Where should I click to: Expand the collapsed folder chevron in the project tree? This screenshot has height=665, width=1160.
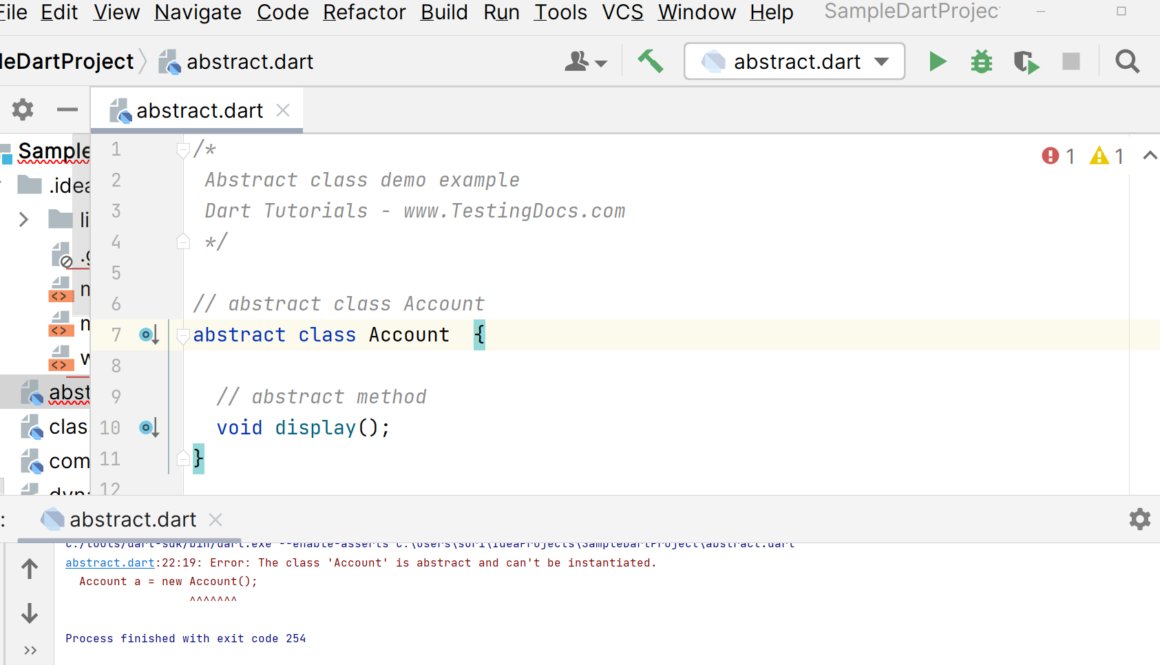[24, 219]
